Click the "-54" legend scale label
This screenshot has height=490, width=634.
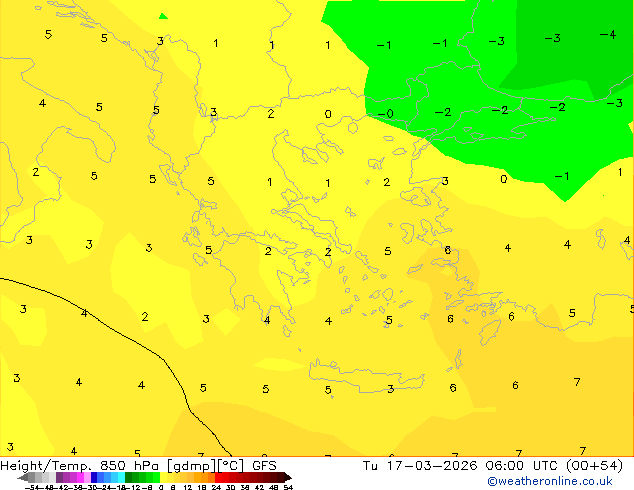click(x=33, y=487)
